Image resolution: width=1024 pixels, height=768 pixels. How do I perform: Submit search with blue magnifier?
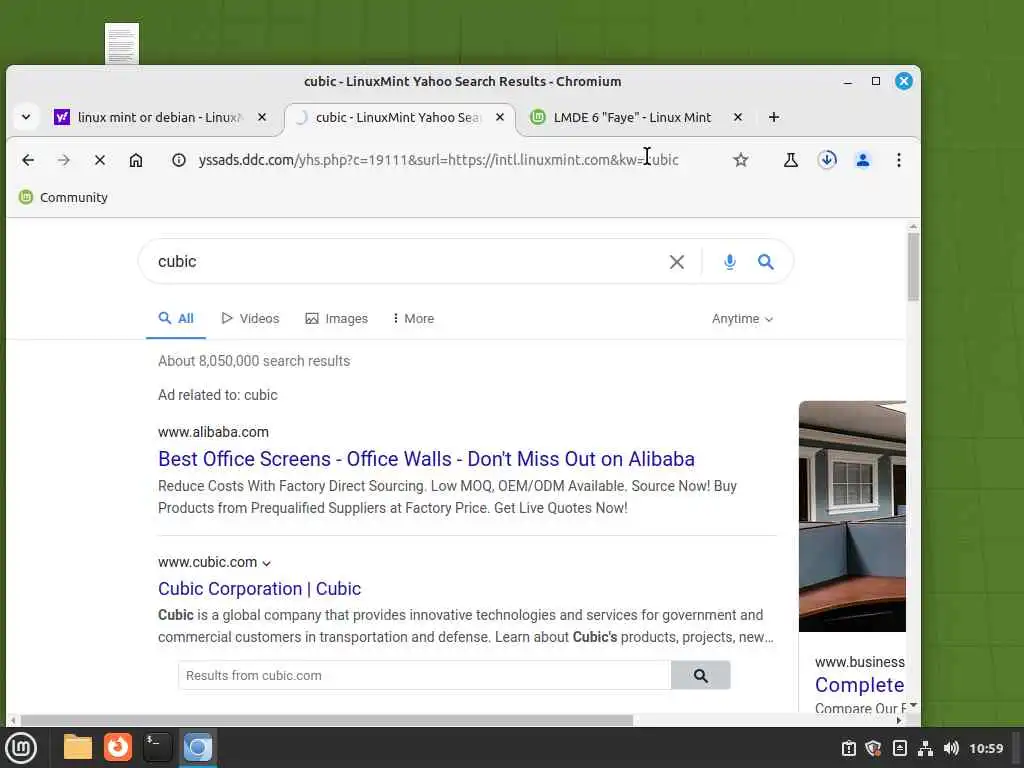(765, 262)
